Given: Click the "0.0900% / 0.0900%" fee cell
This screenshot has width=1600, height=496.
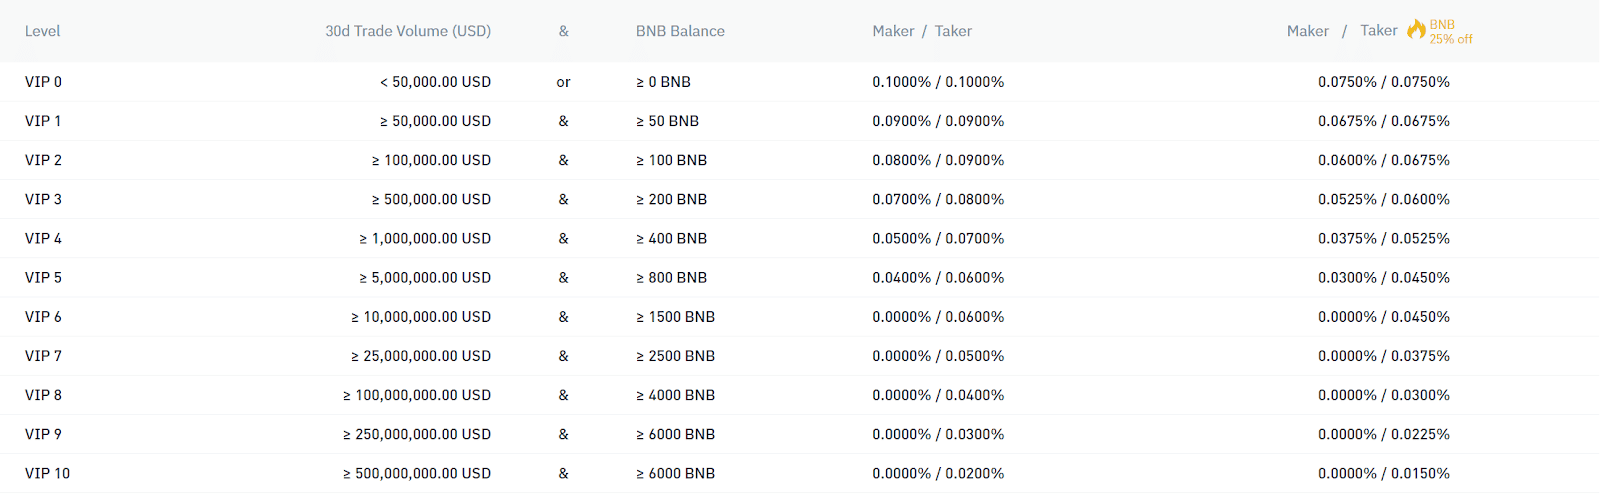Looking at the screenshot, I should coord(938,121).
